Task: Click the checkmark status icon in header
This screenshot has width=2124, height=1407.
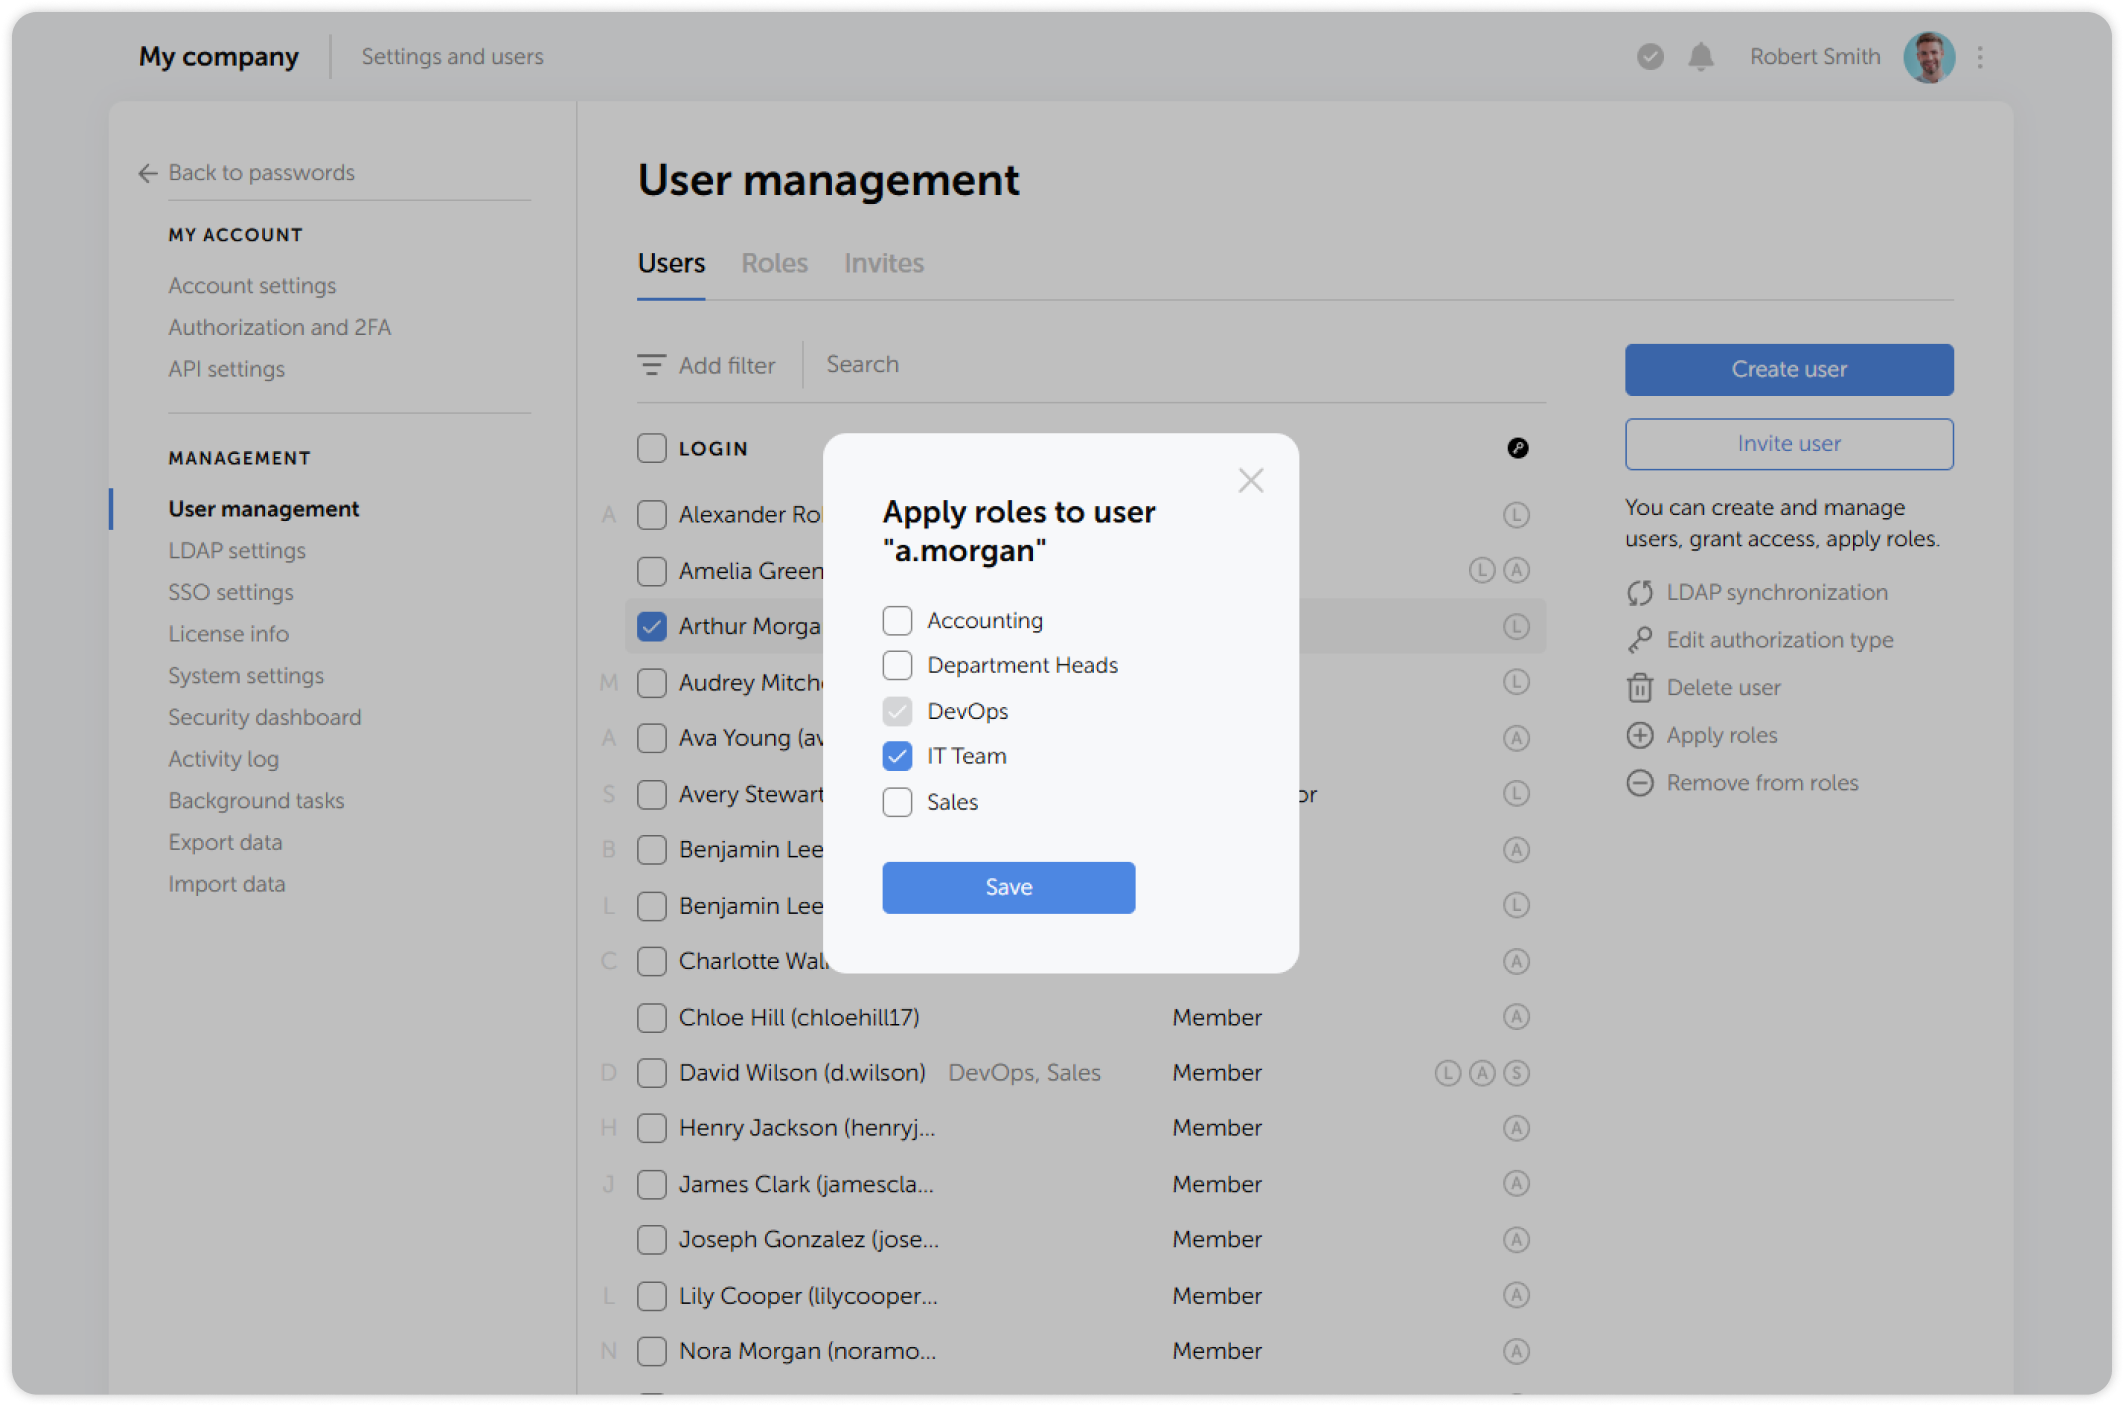Action: point(1650,57)
